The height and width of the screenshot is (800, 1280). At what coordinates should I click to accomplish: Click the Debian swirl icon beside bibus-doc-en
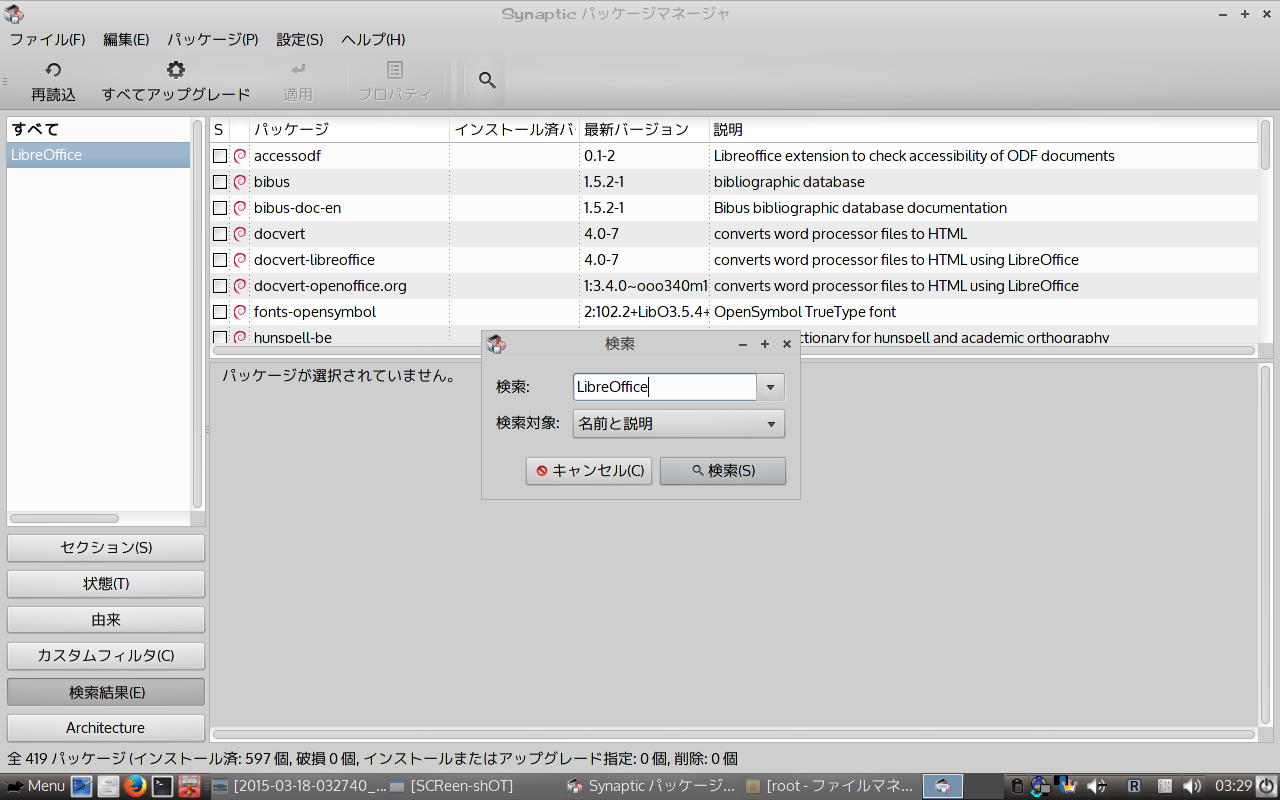[240, 208]
